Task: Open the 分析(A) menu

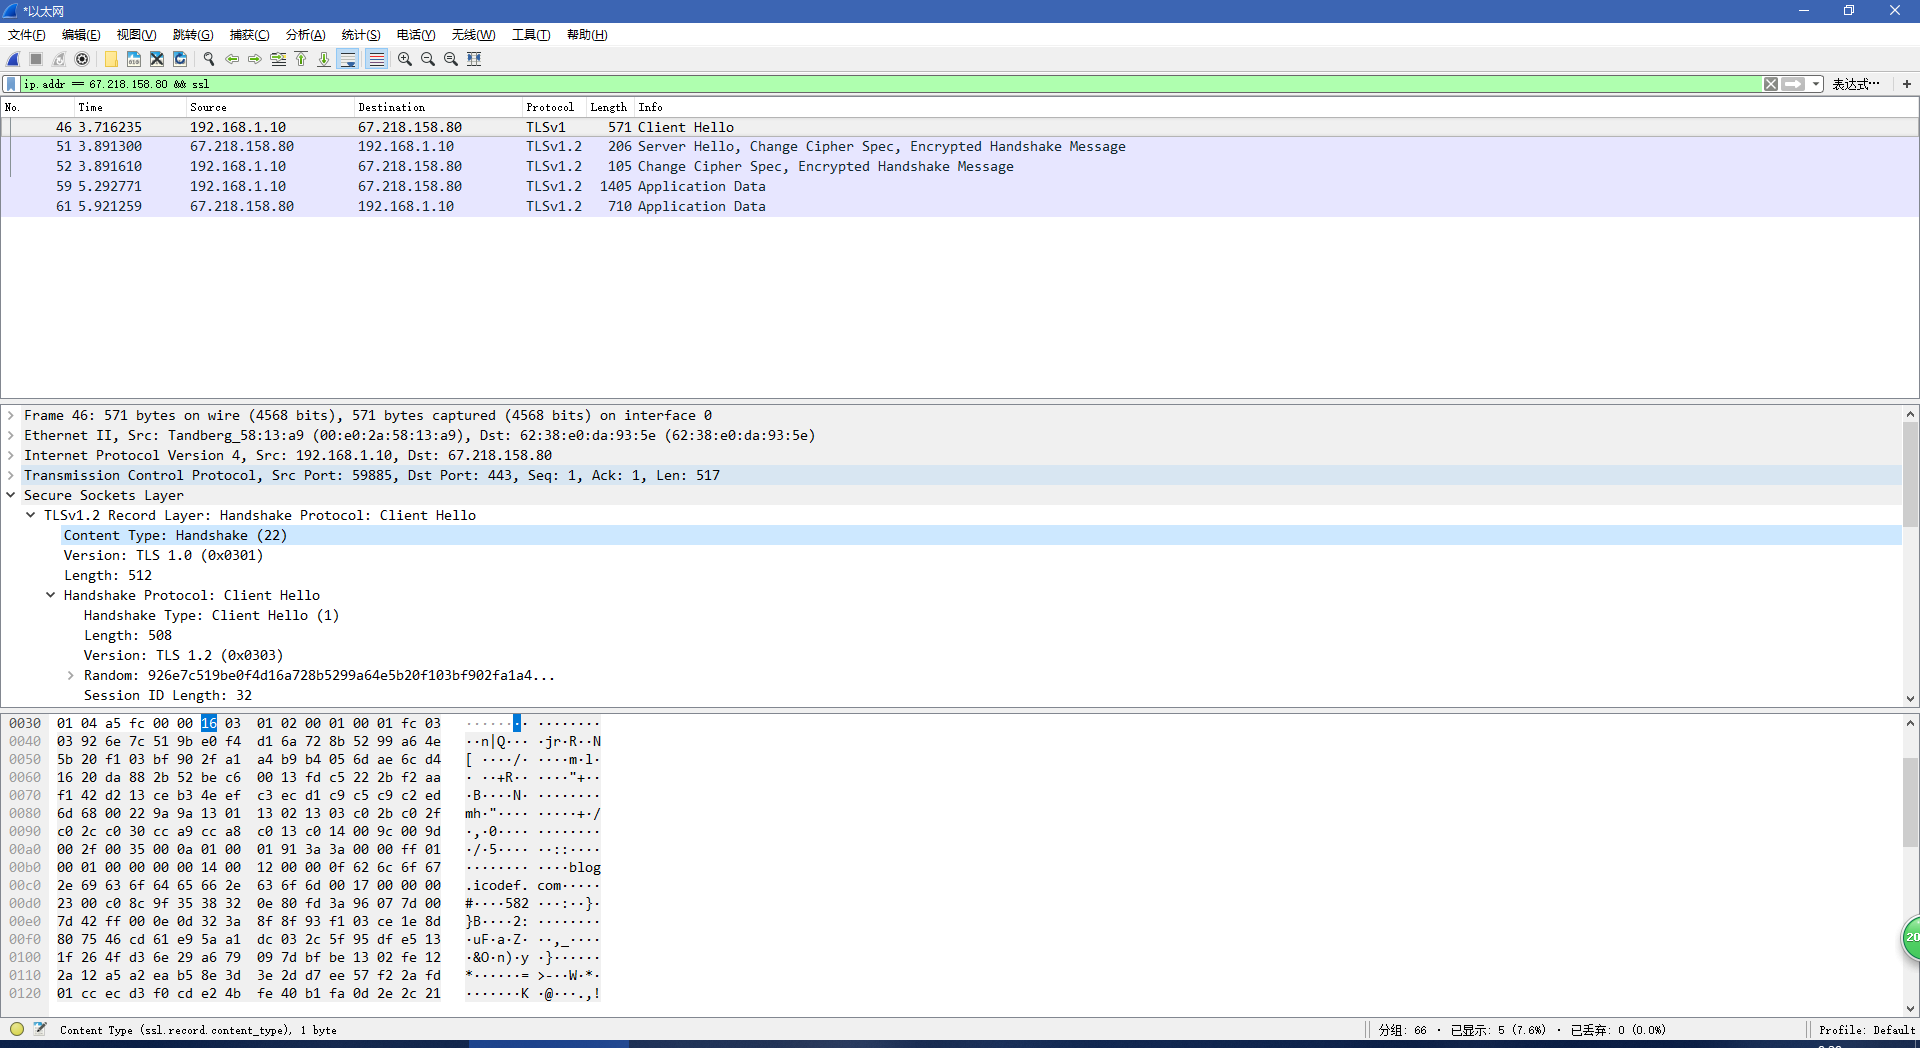Action: [x=305, y=35]
